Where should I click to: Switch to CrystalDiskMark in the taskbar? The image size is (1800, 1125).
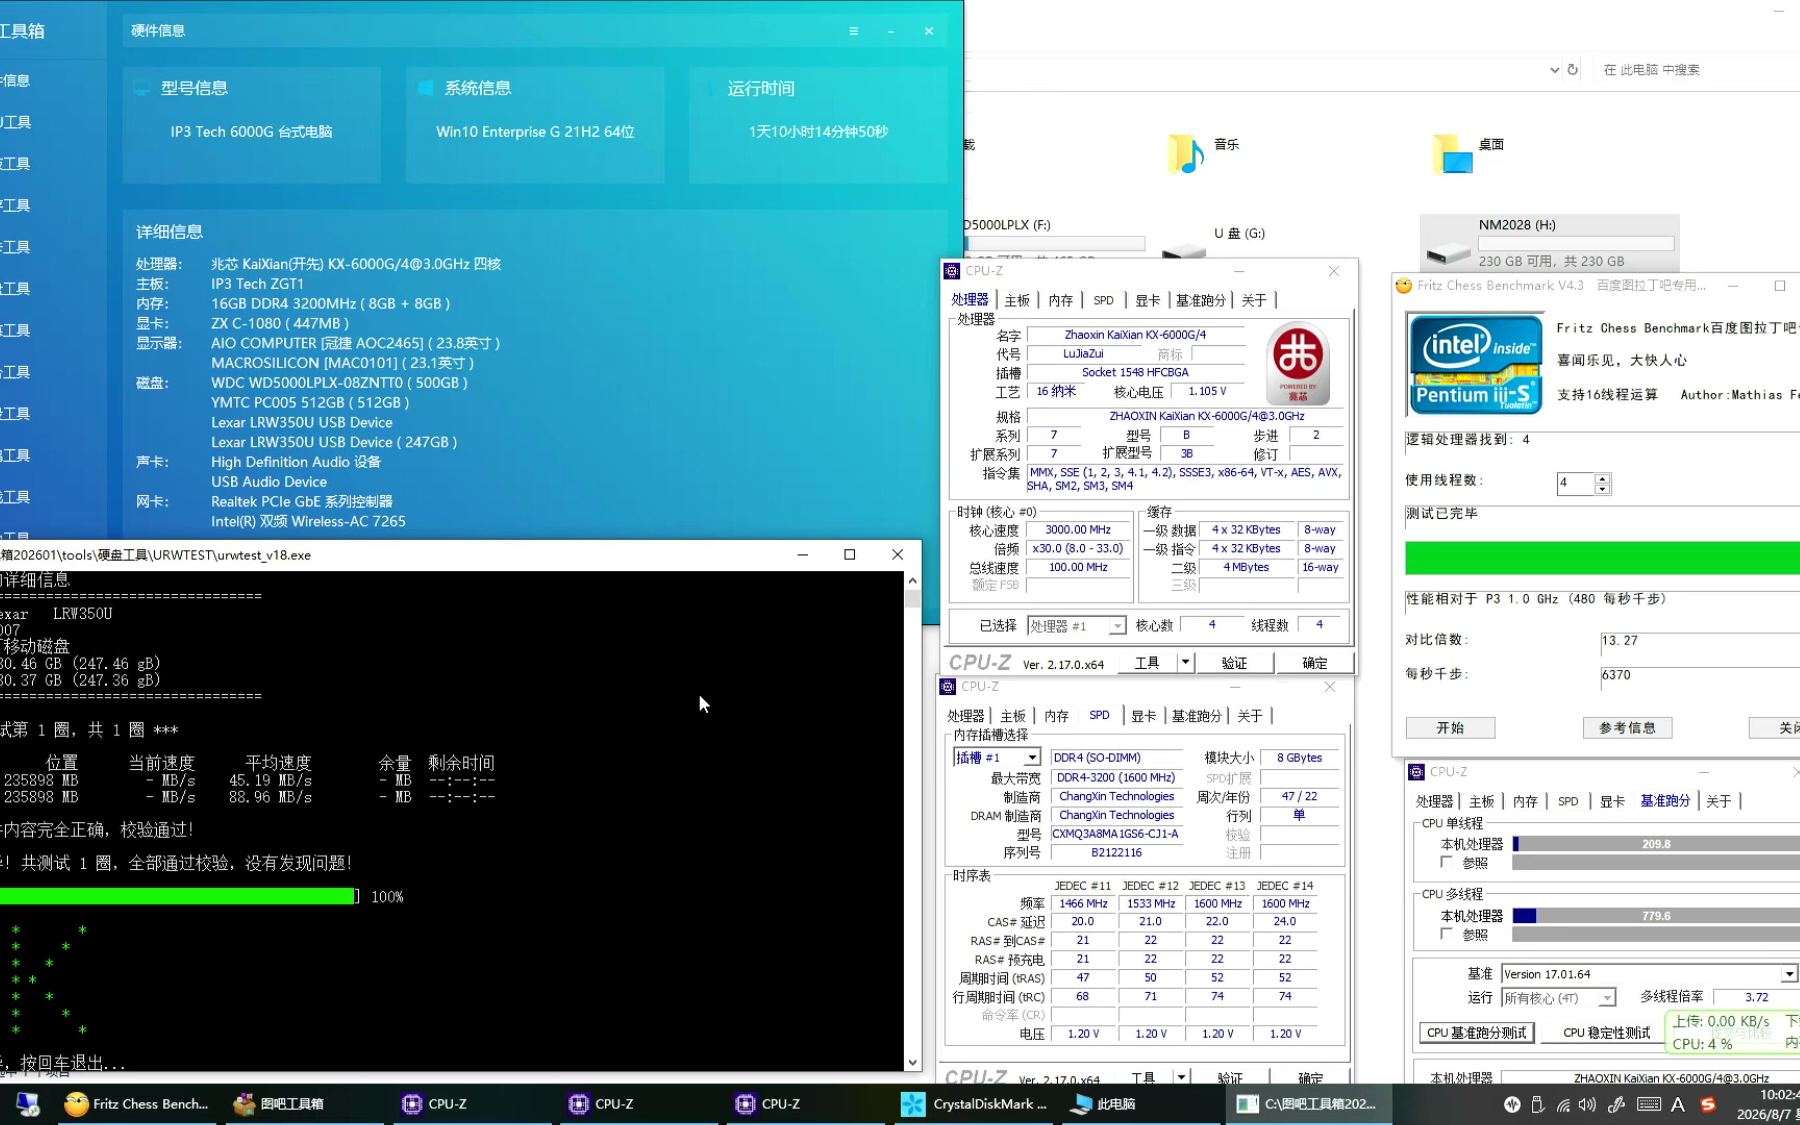(x=975, y=1104)
